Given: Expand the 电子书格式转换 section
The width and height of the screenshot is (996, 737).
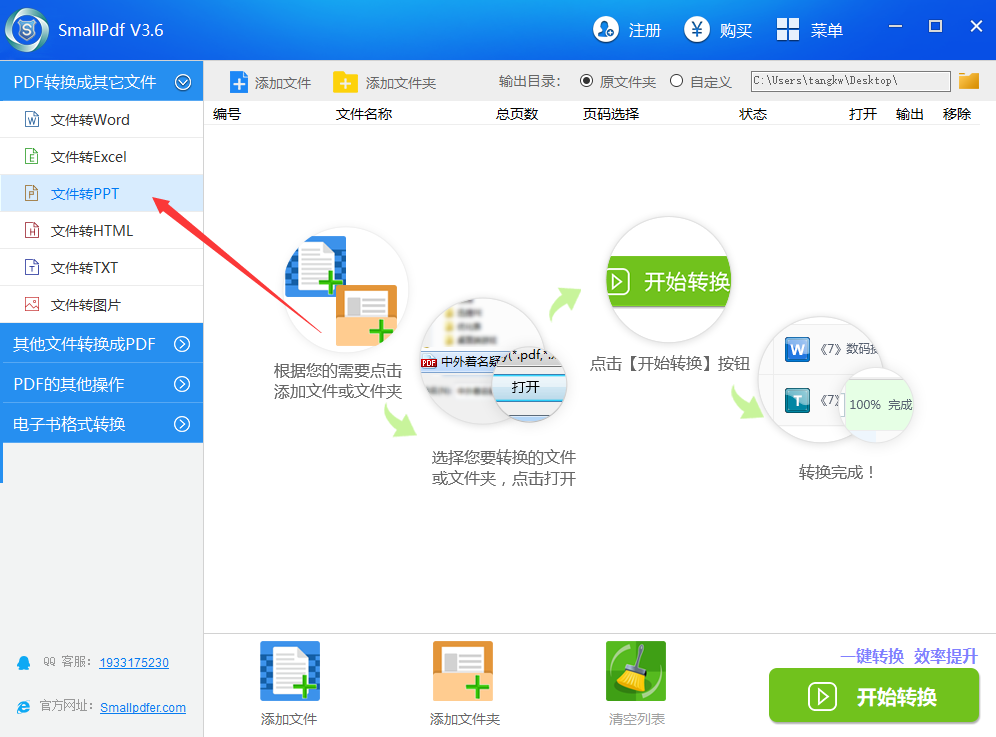Looking at the screenshot, I should coord(102,424).
